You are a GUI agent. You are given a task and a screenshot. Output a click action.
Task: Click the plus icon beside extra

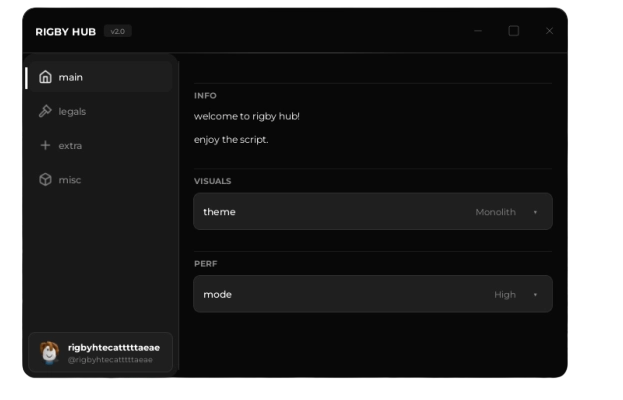45,145
